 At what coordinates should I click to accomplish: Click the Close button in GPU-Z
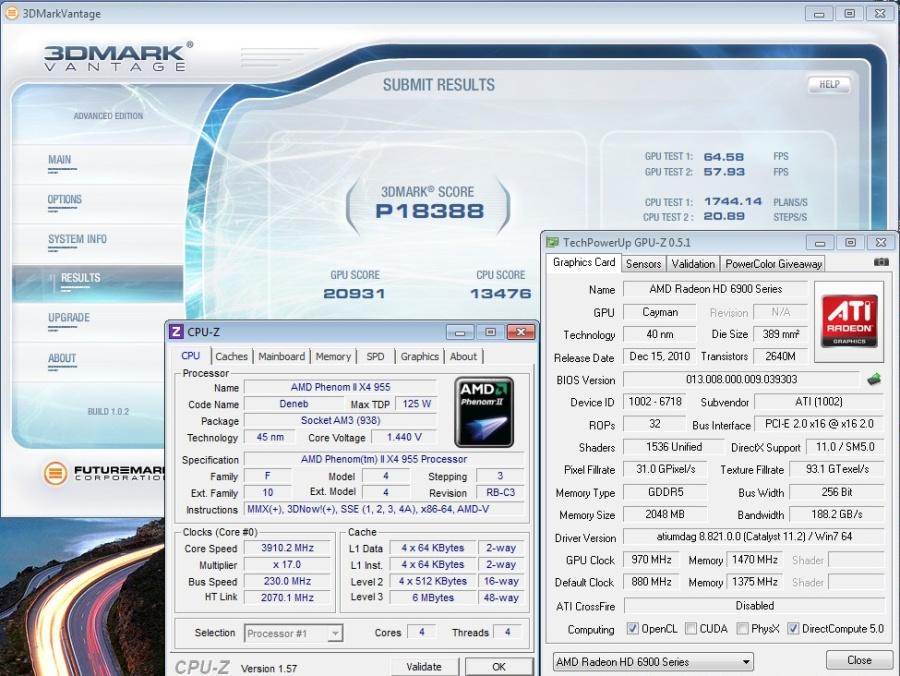point(859,660)
